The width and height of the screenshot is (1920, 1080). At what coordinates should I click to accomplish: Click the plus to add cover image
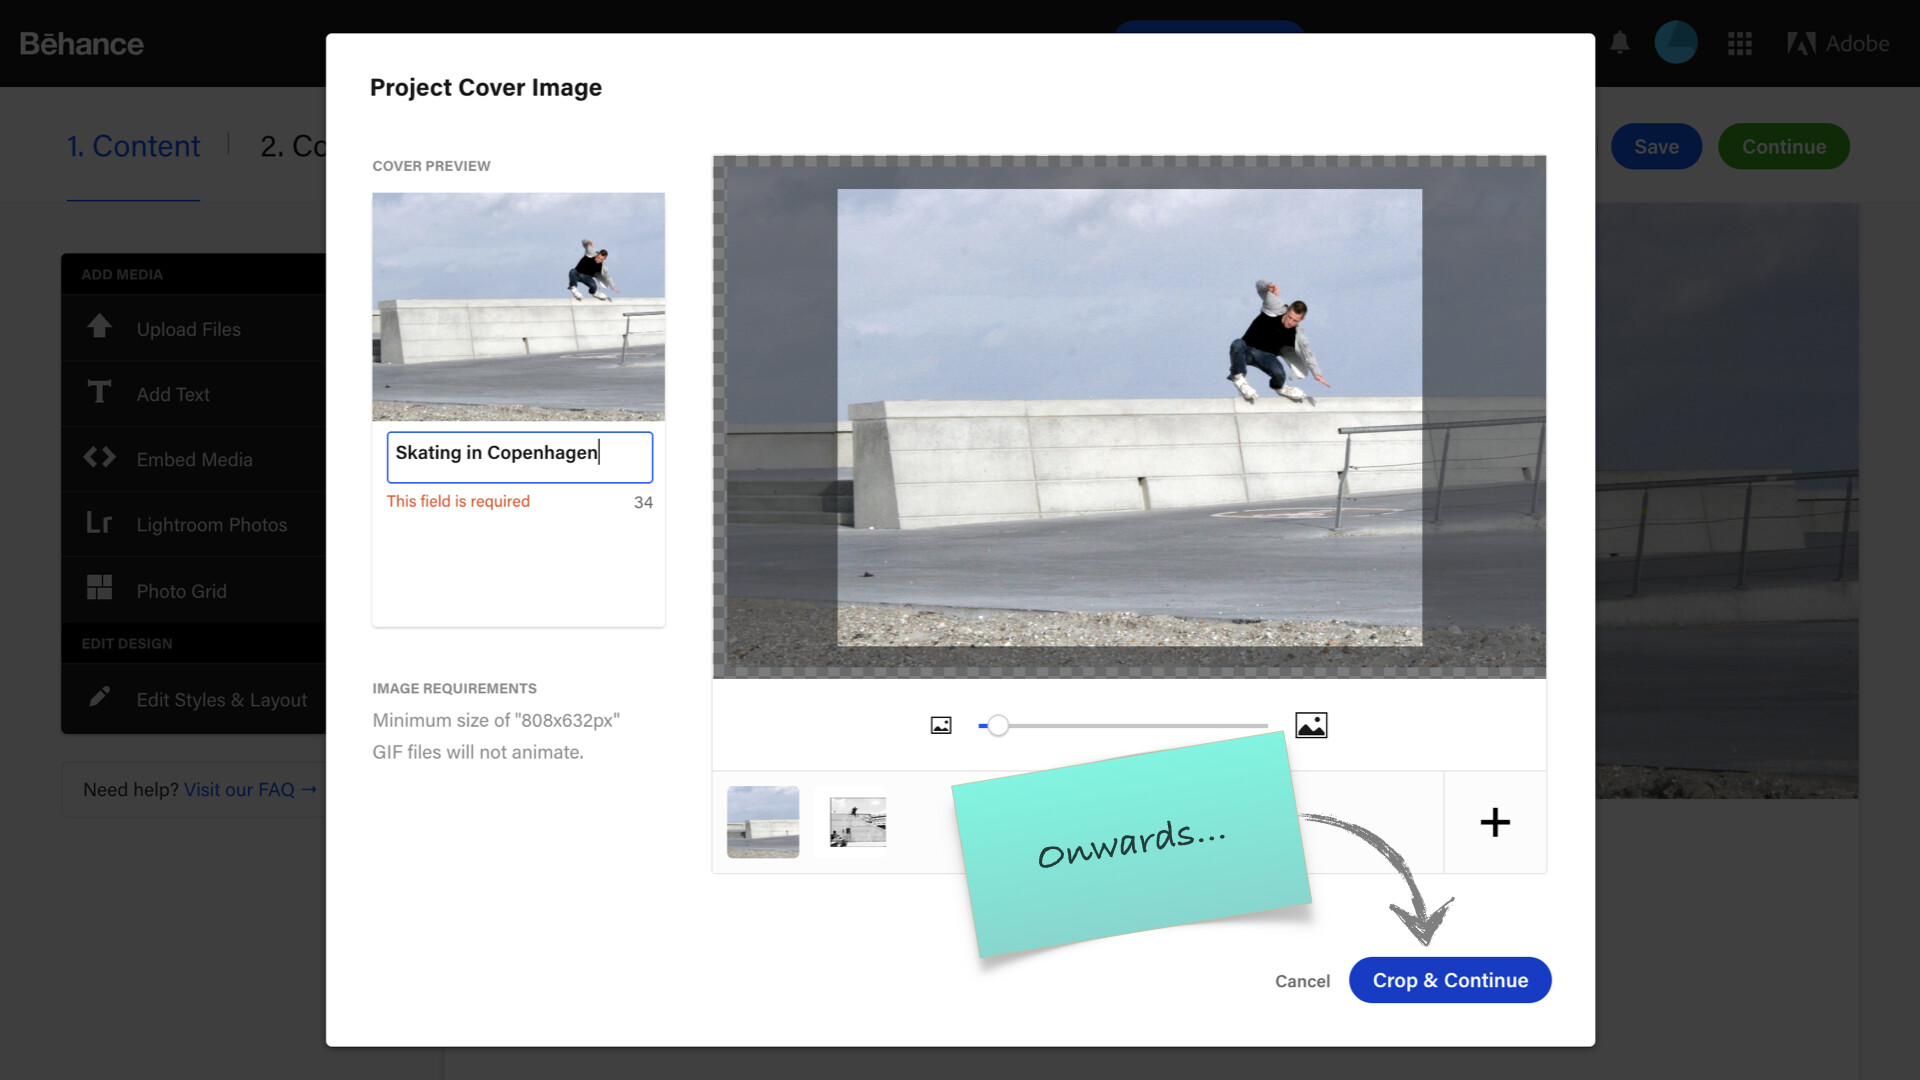click(1495, 822)
